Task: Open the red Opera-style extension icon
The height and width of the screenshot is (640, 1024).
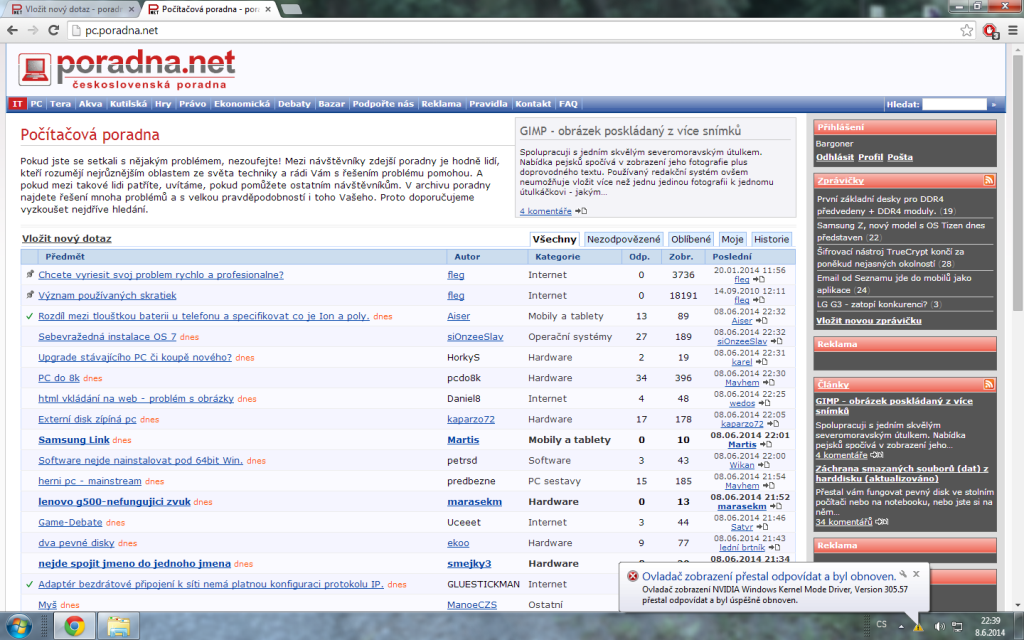Action: pos(990,31)
